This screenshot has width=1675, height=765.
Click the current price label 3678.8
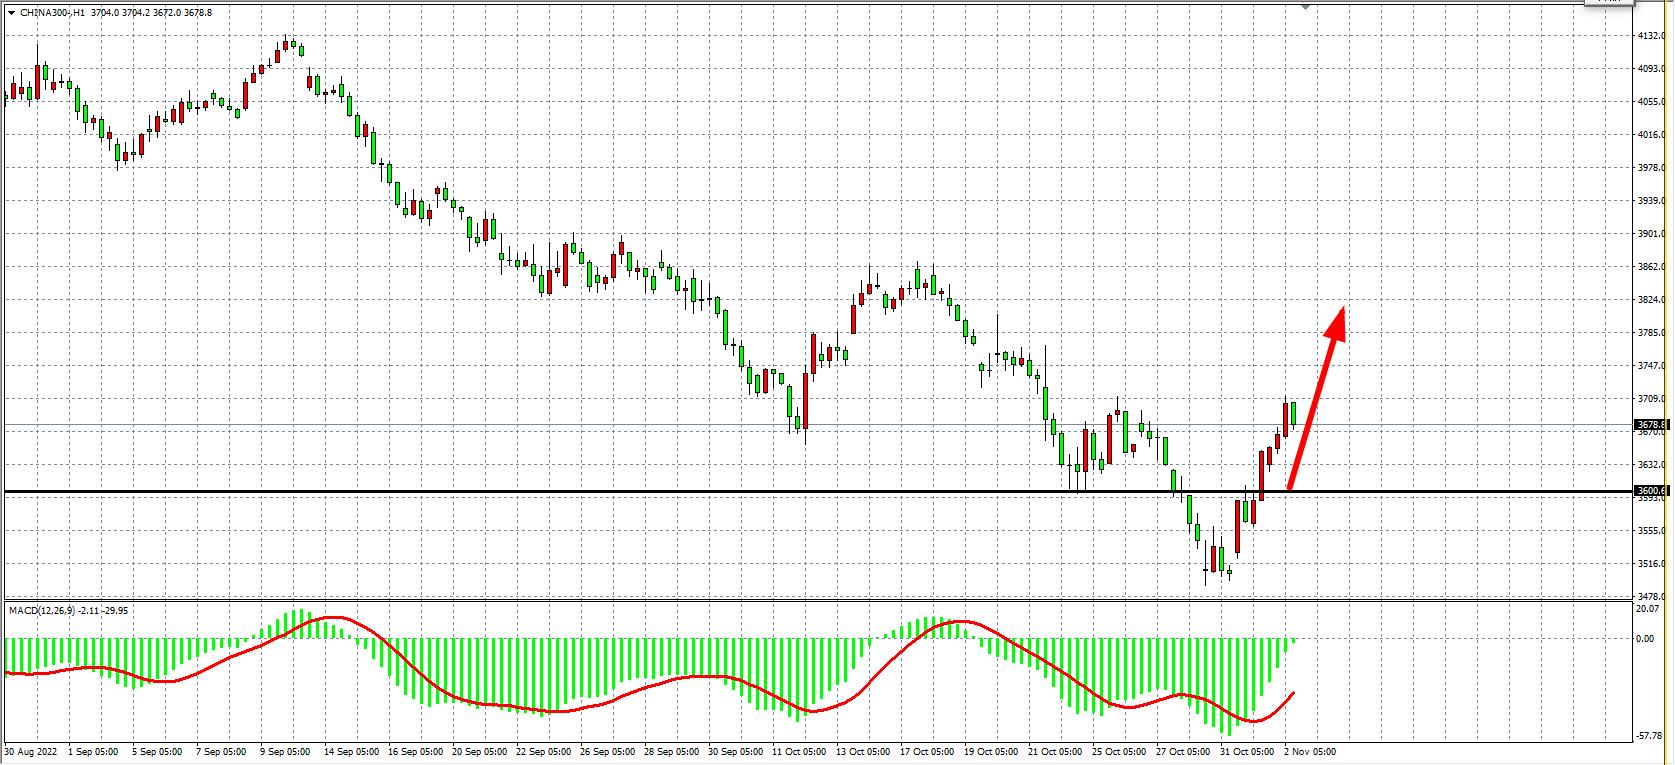point(1649,425)
